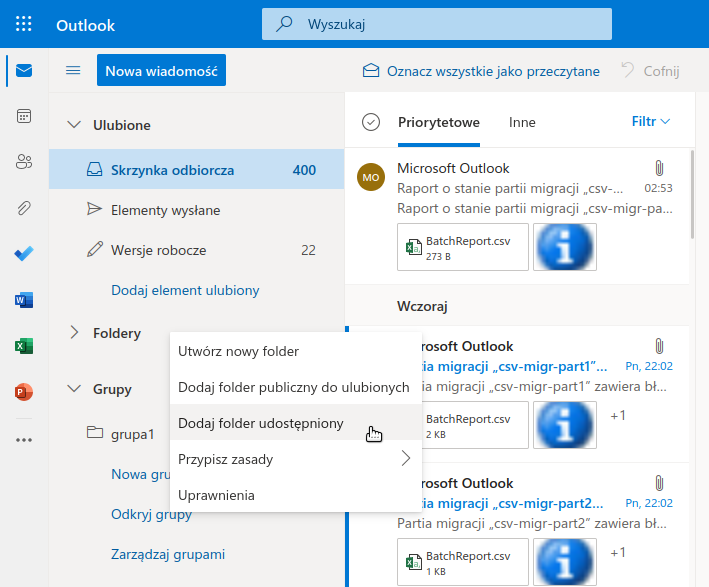Select 'Utwórz nowy folder' in context menu
709x587 pixels.
tap(238, 351)
